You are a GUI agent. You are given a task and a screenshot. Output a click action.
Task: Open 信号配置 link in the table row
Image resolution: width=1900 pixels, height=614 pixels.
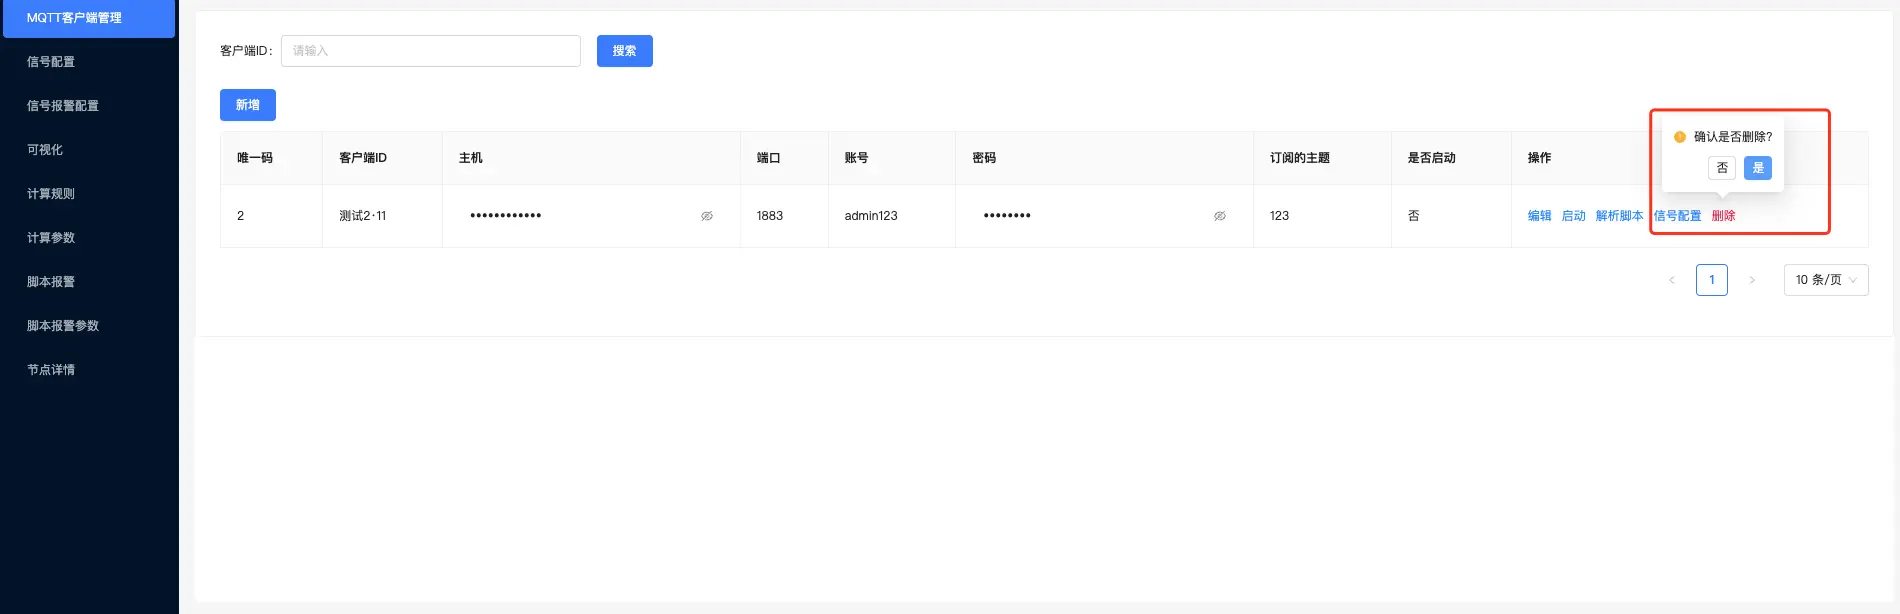click(1678, 216)
